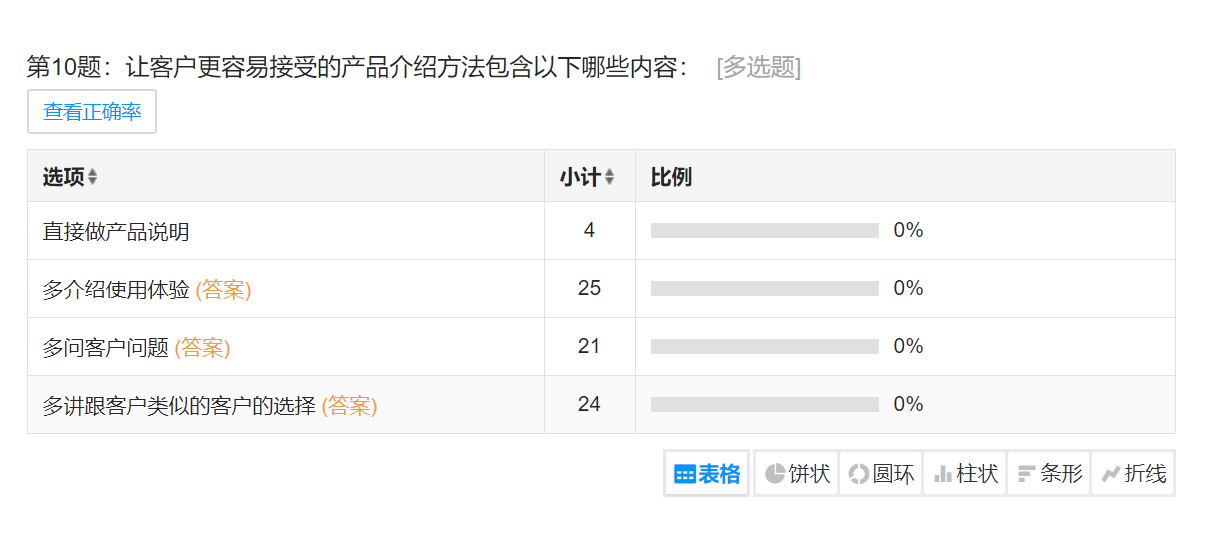1212x540 pixels.
Task: Click 多讲跟客户类似的客户的选择 option text
Action: [179, 405]
